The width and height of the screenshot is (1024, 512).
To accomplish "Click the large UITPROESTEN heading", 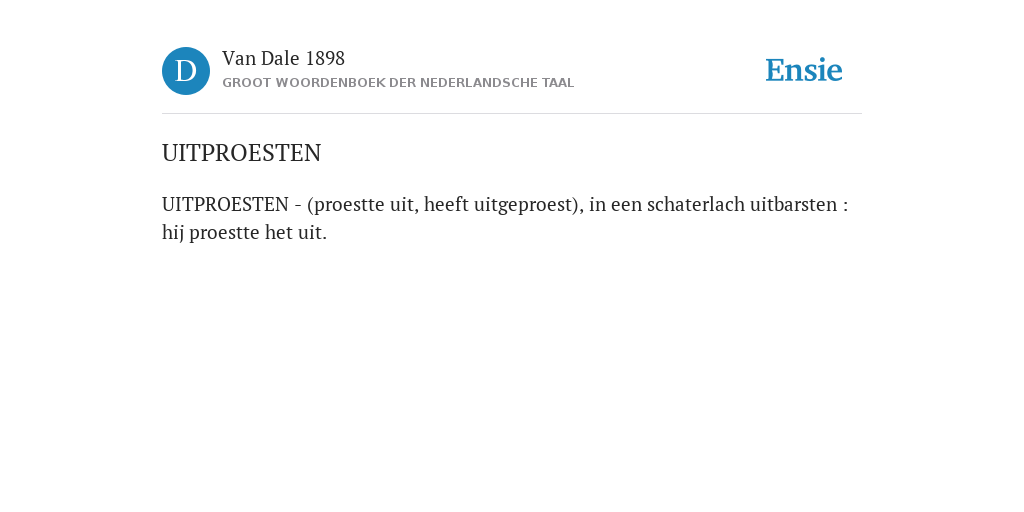I will pos(242,153).
